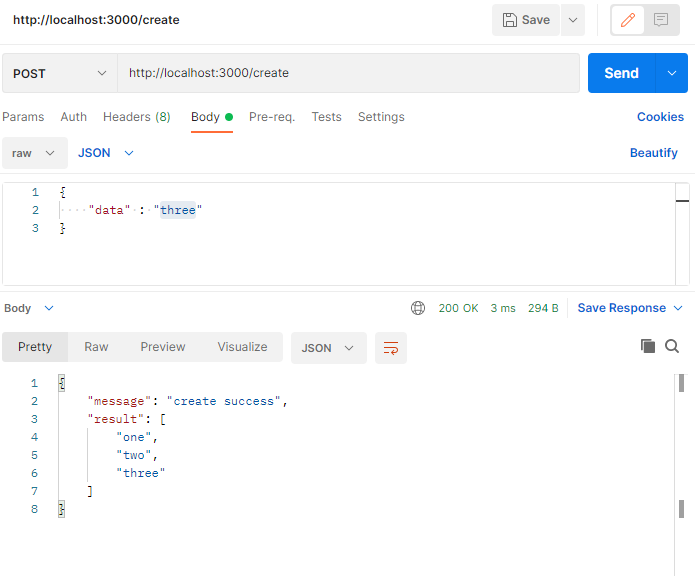Viewport: 695px width, 576px height.
Task: Click "create success" in the response
Action: [224, 401]
